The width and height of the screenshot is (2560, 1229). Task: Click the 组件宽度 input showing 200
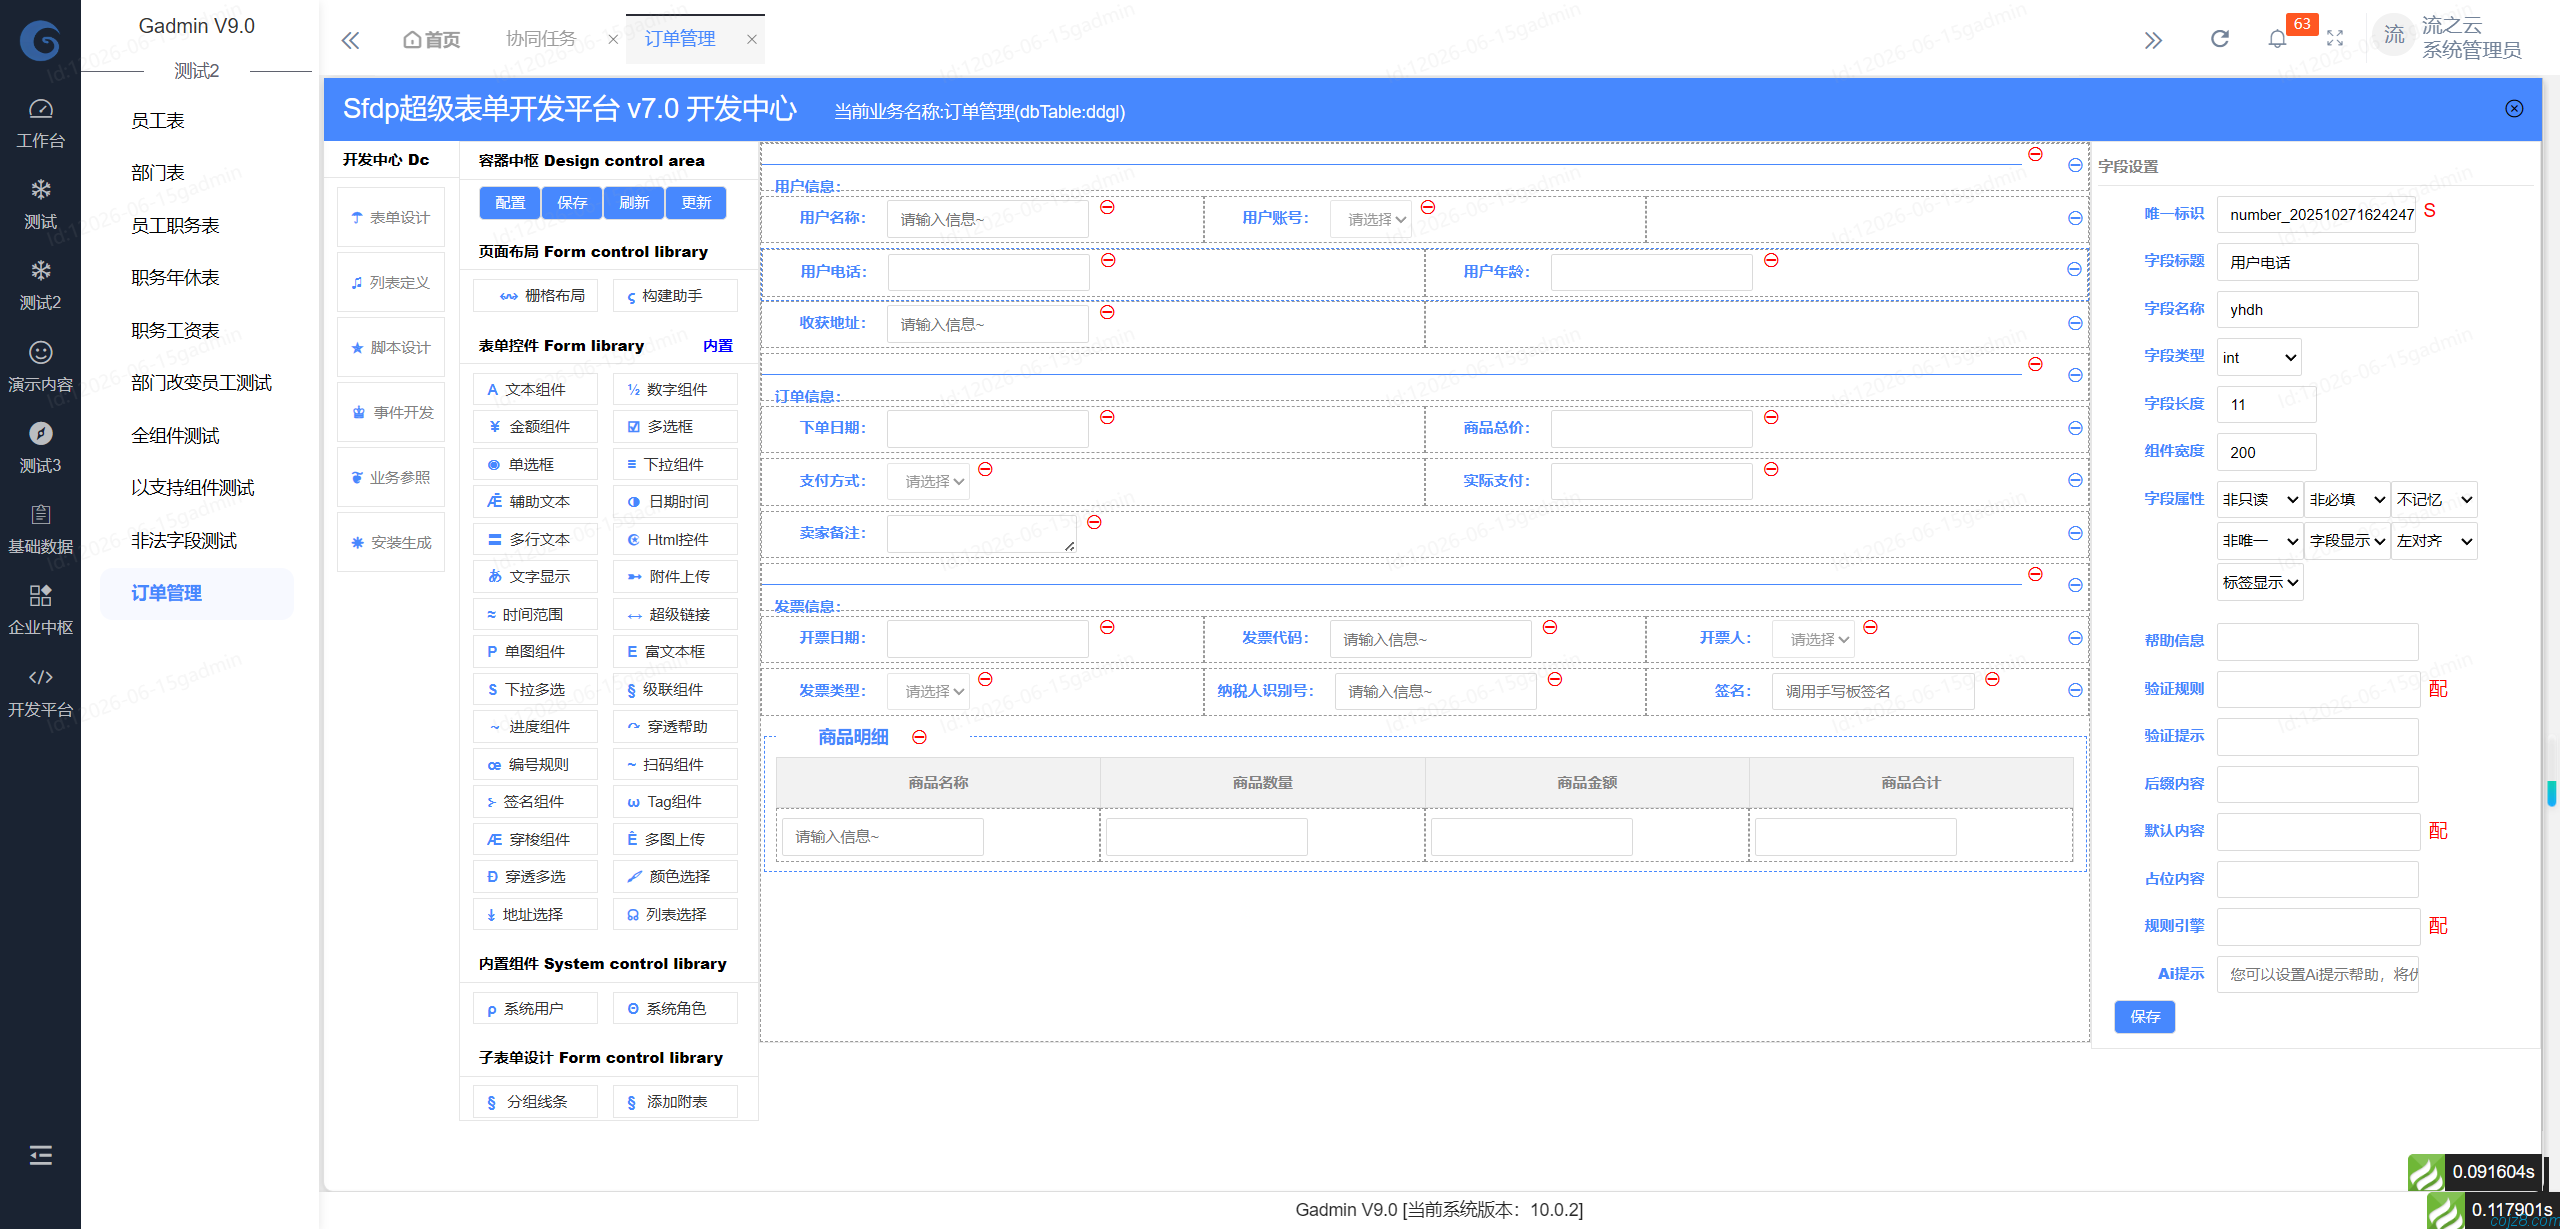click(x=2266, y=453)
